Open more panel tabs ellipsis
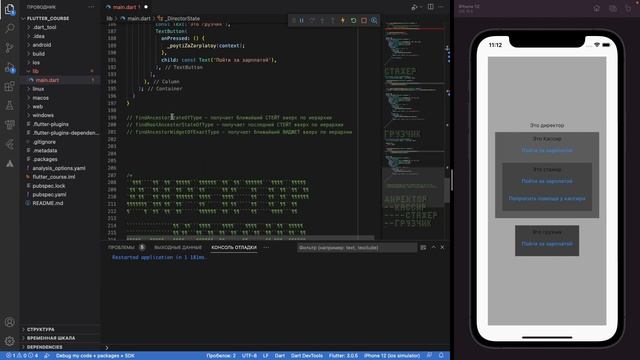 click(x=266, y=247)
